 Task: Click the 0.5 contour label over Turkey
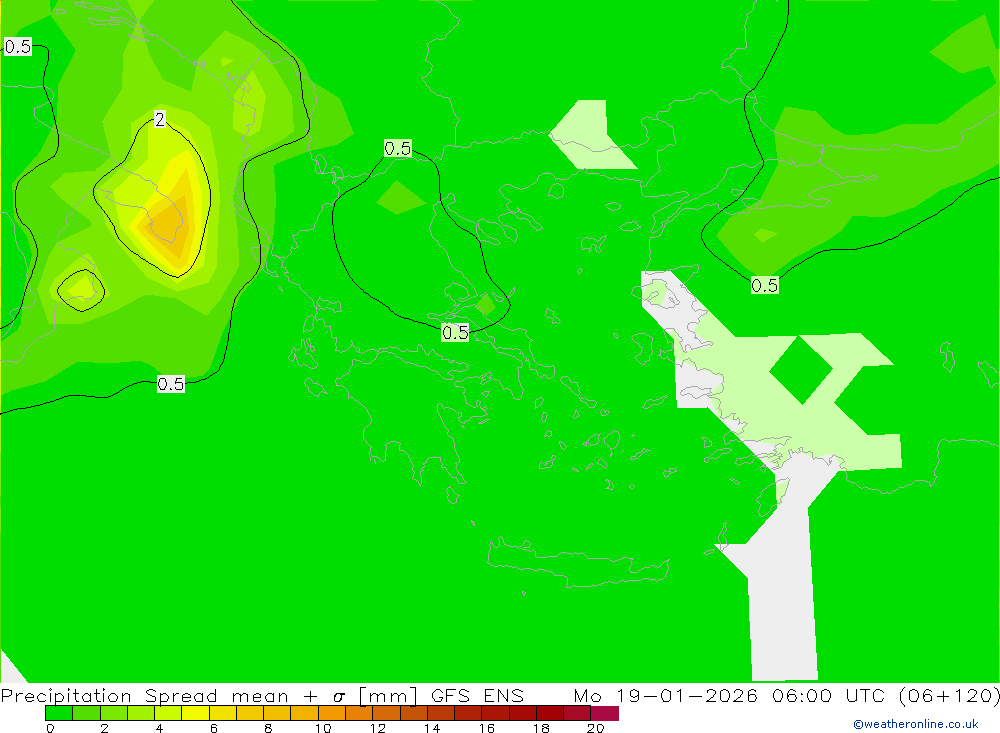764,285
